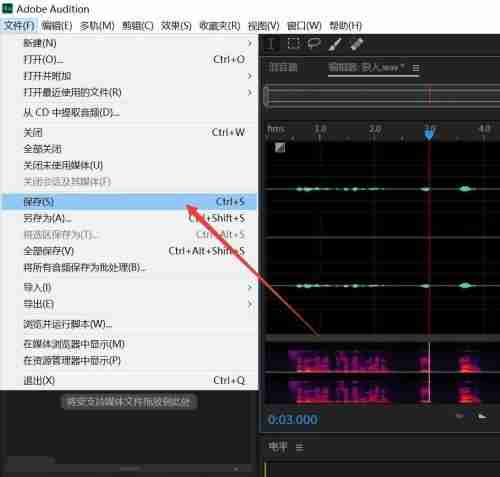Viewport: 500px width, 477px height.
Task: Click the spectral frequency display
Action: tap(383, 374)
